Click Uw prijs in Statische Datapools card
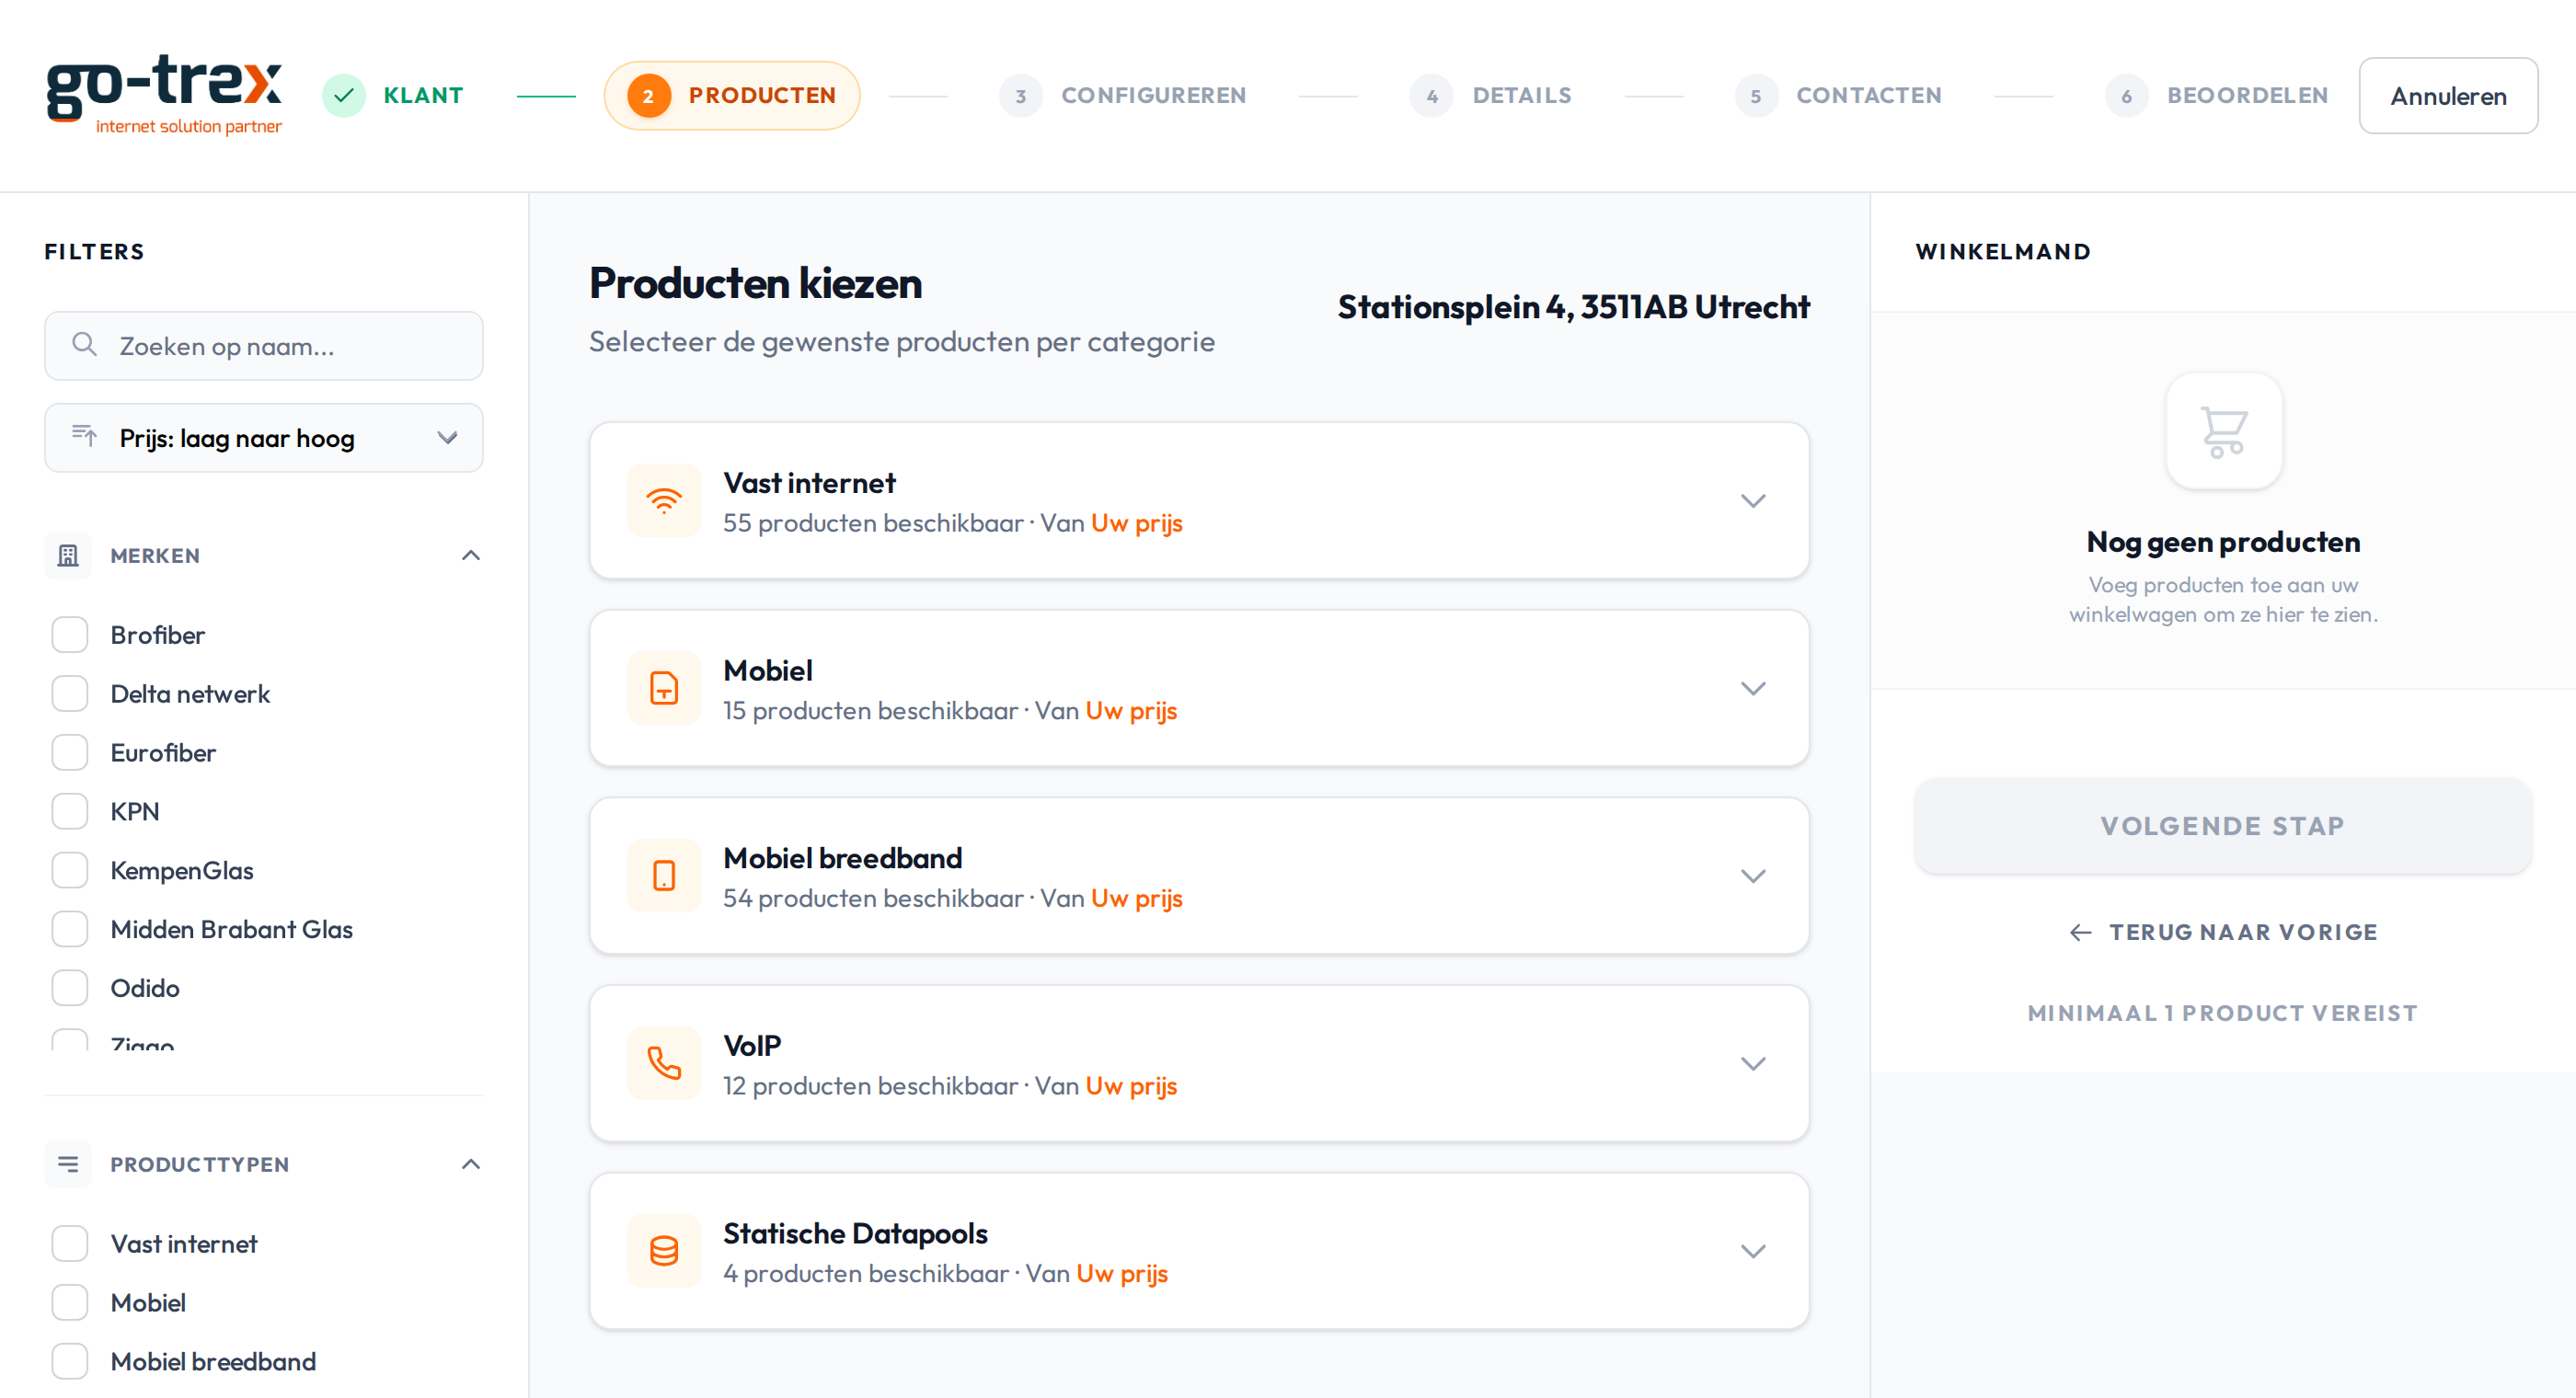 (1122, 1274)
